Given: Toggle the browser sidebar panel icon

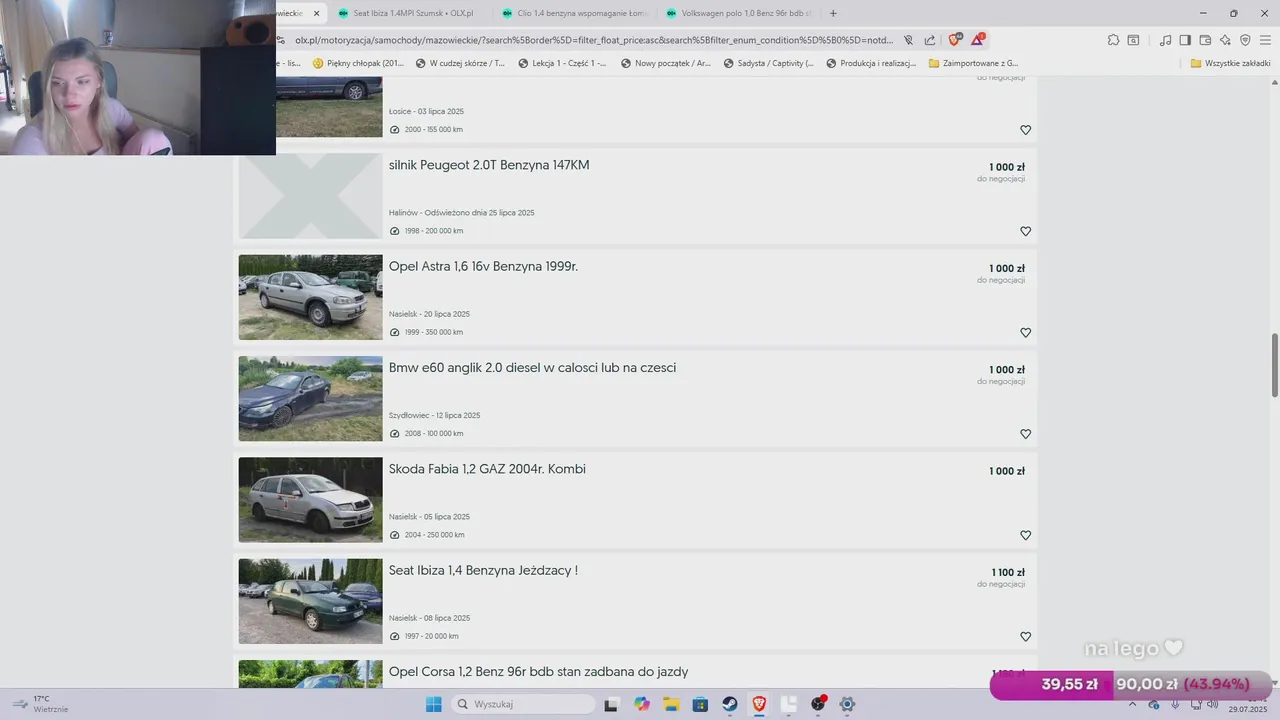Looking at the screenshot, I should (x=1185, y=40).
